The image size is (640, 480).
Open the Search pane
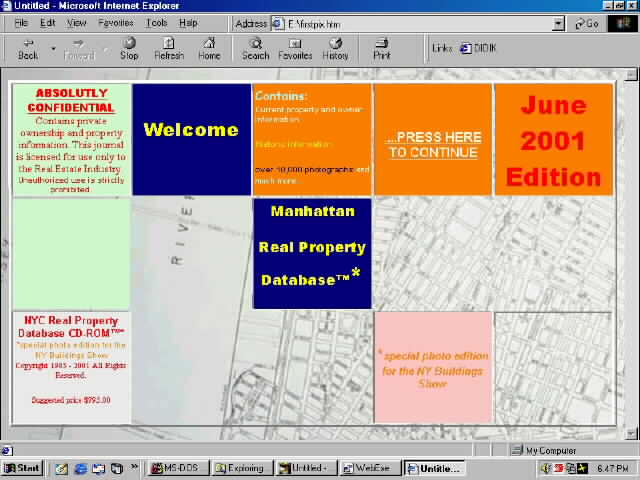tap(255, 48)
